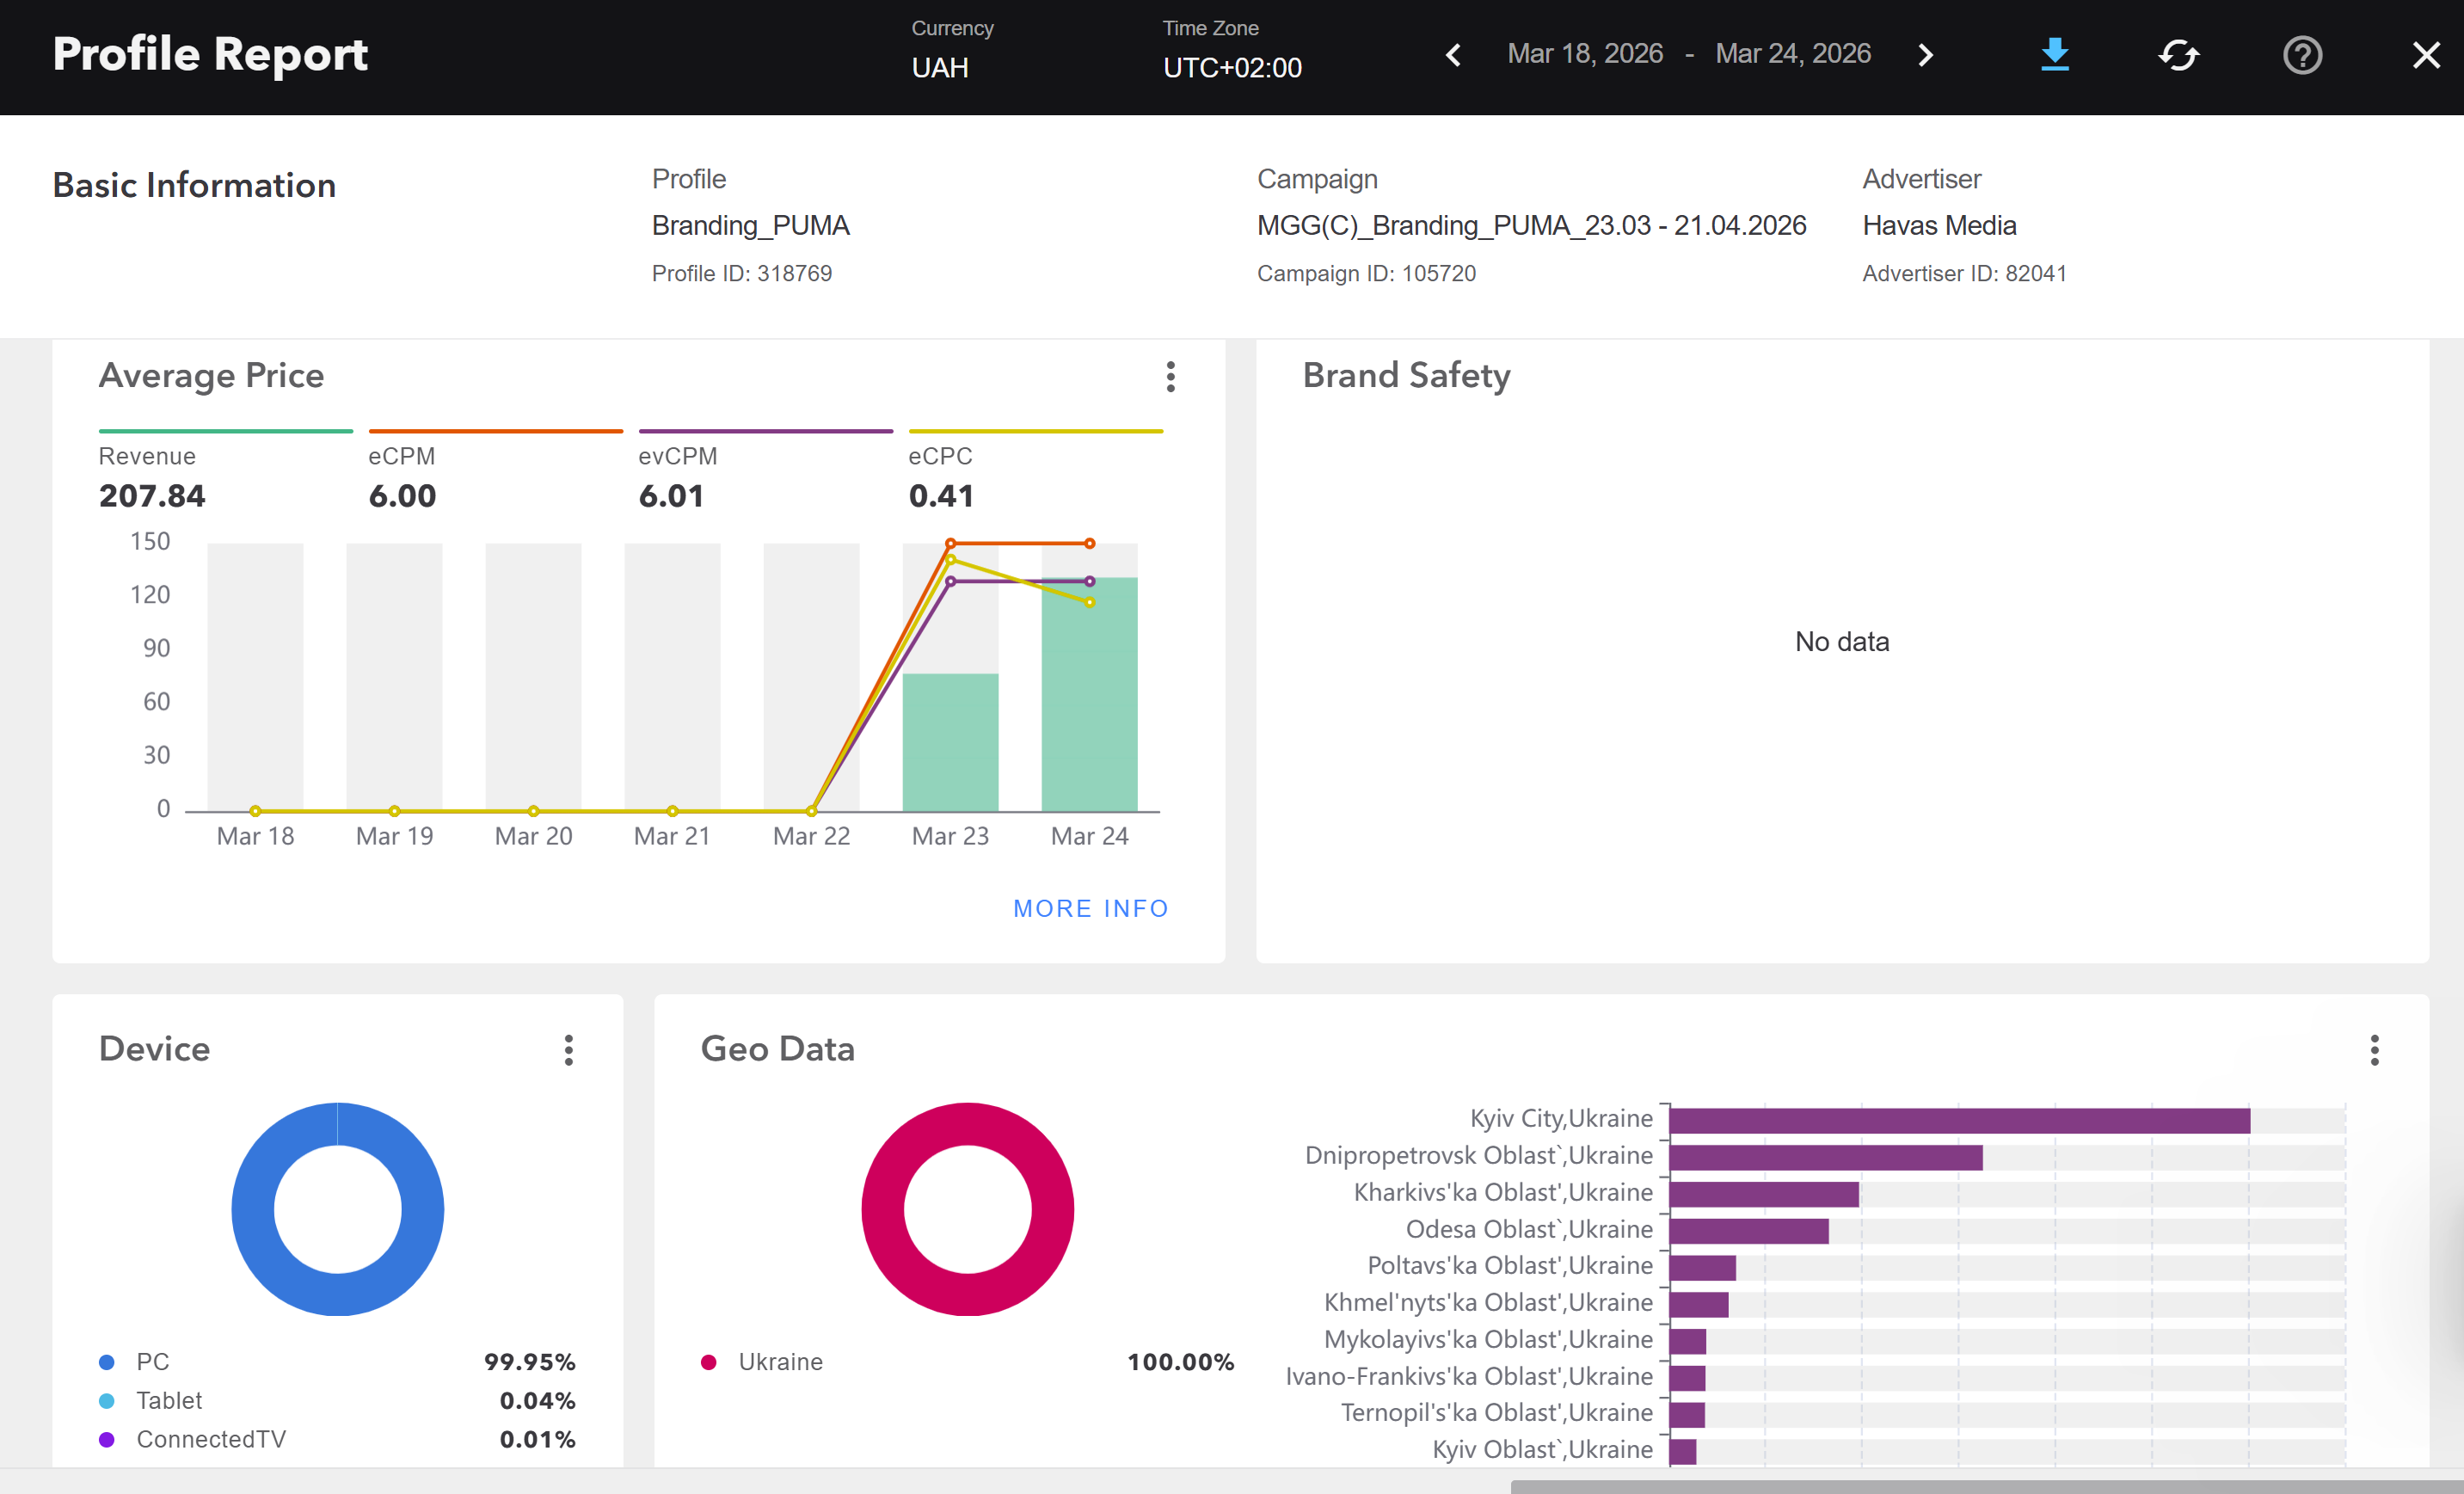Download the profile report
The width and height of the screenshot is (2464, 1494).
[x=2054, y=55]
